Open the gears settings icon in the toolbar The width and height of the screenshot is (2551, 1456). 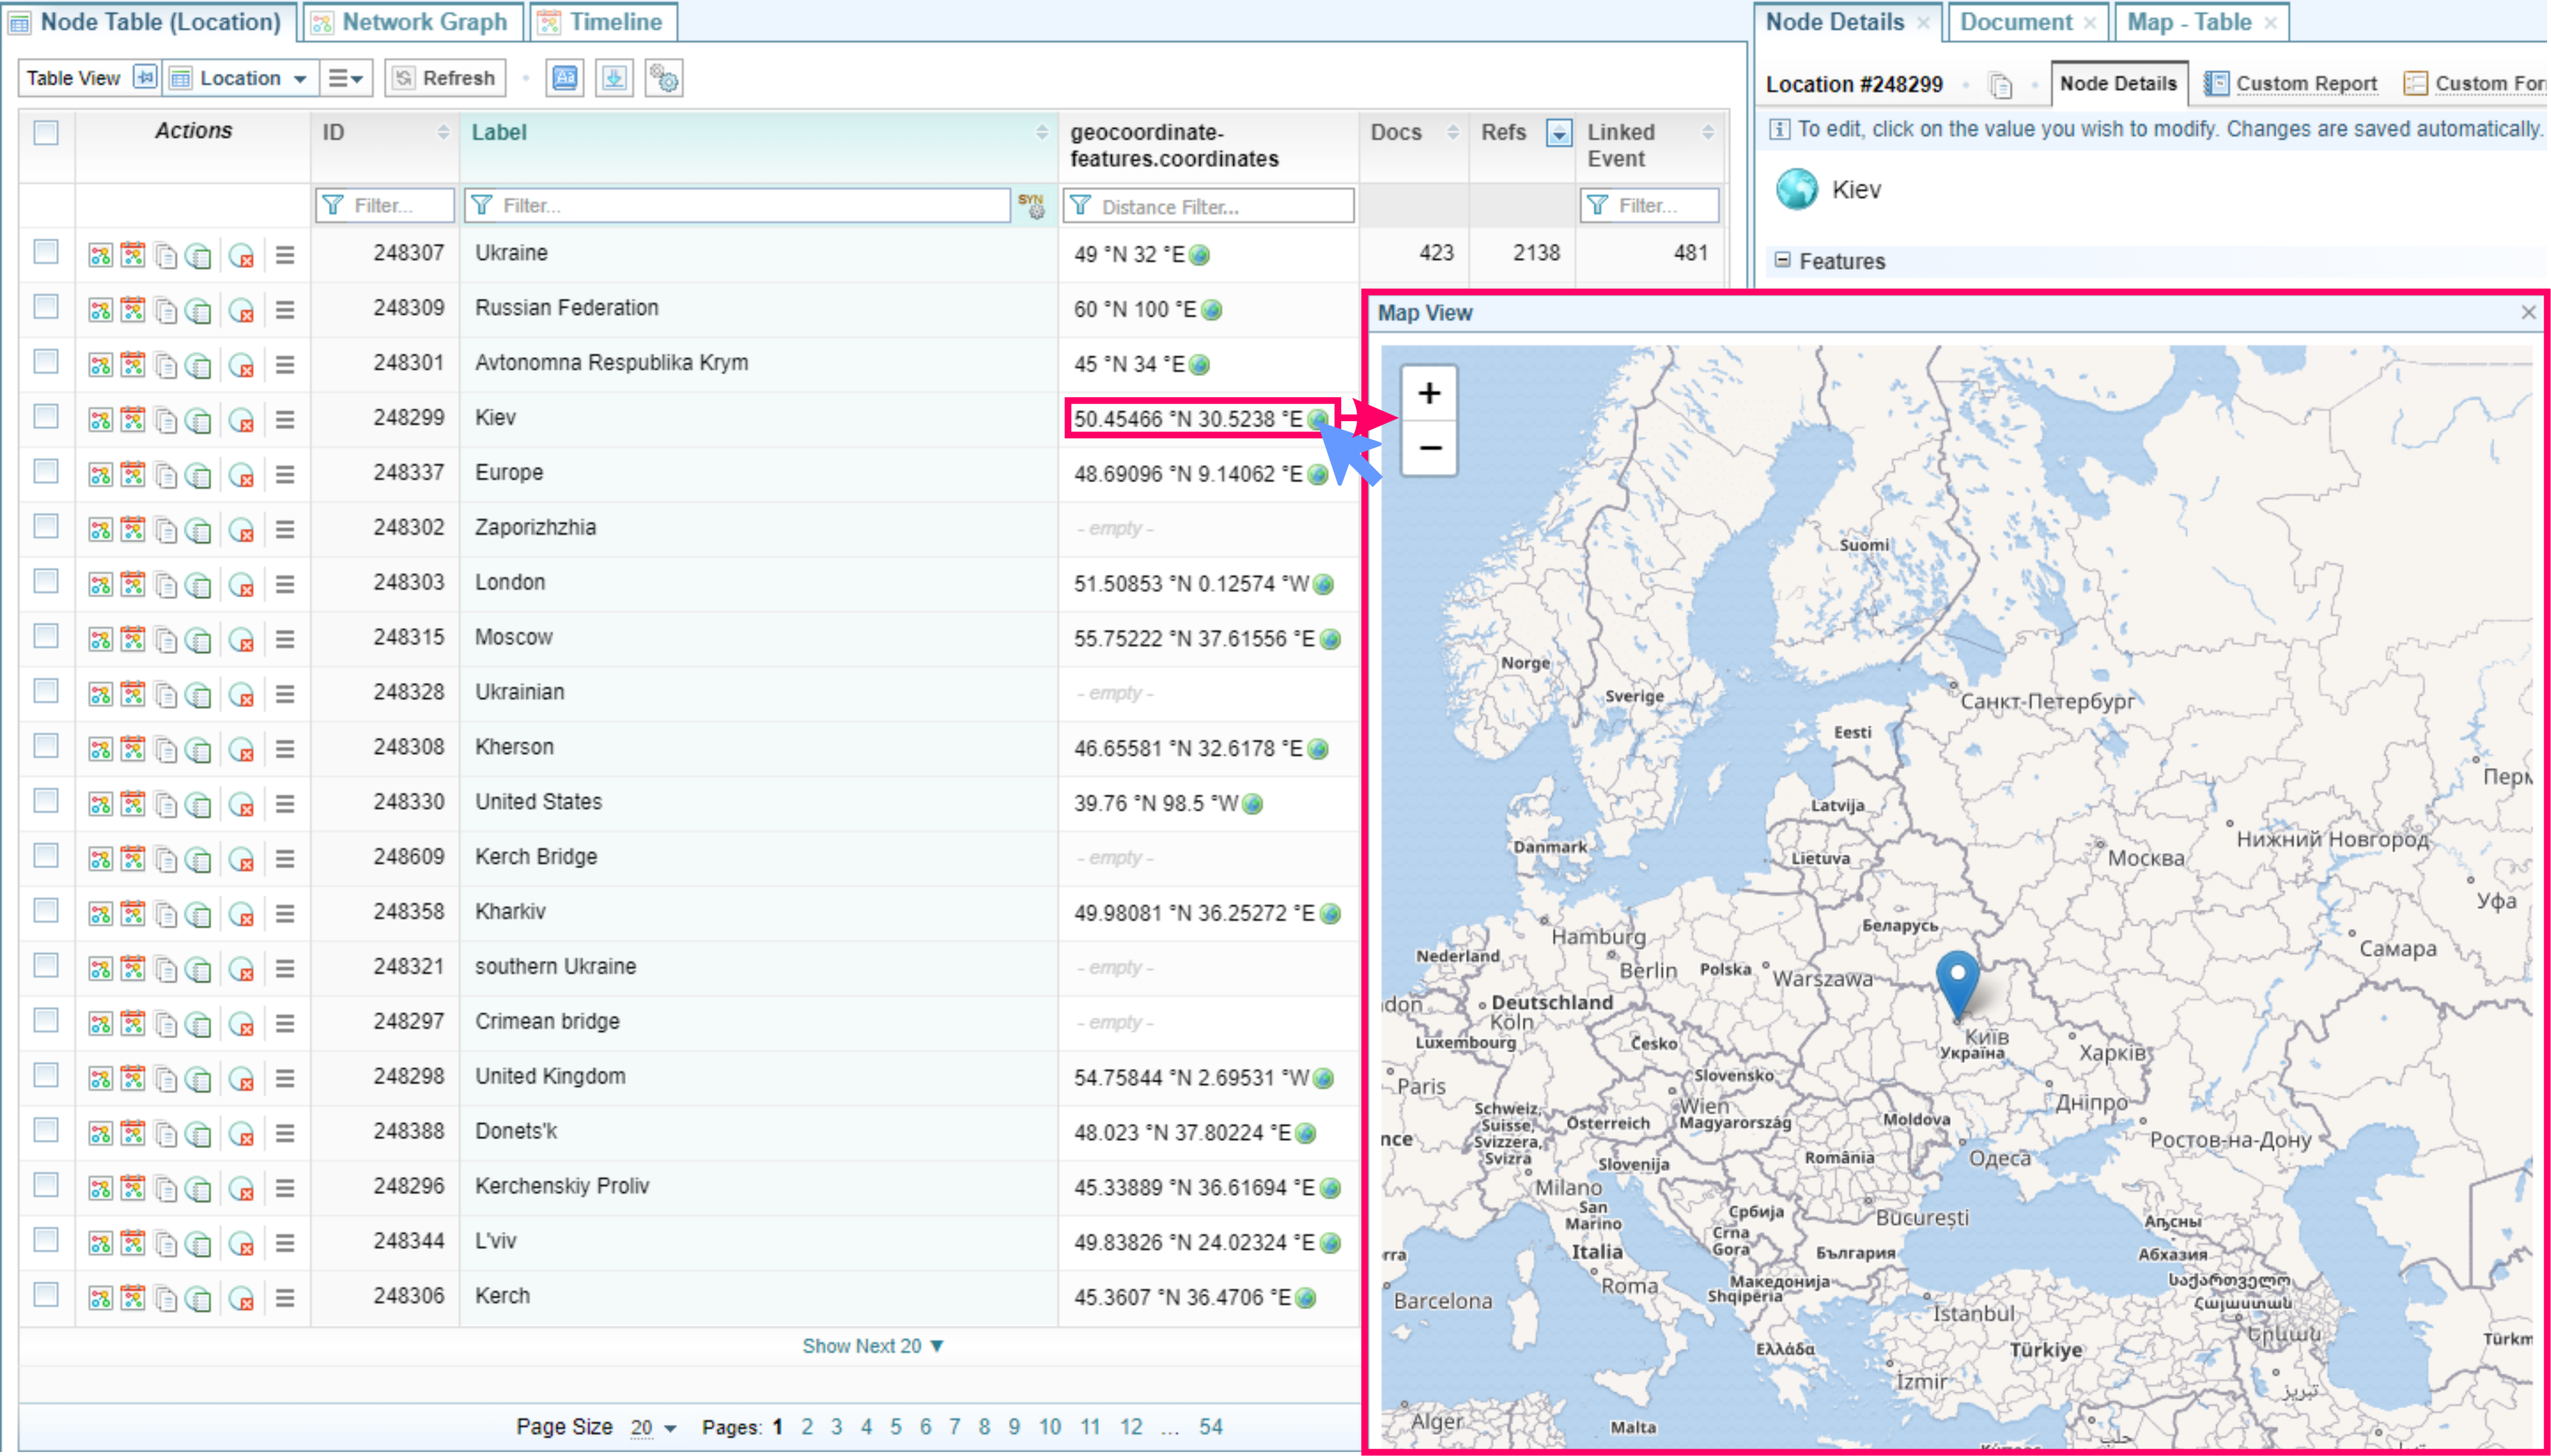664,78
